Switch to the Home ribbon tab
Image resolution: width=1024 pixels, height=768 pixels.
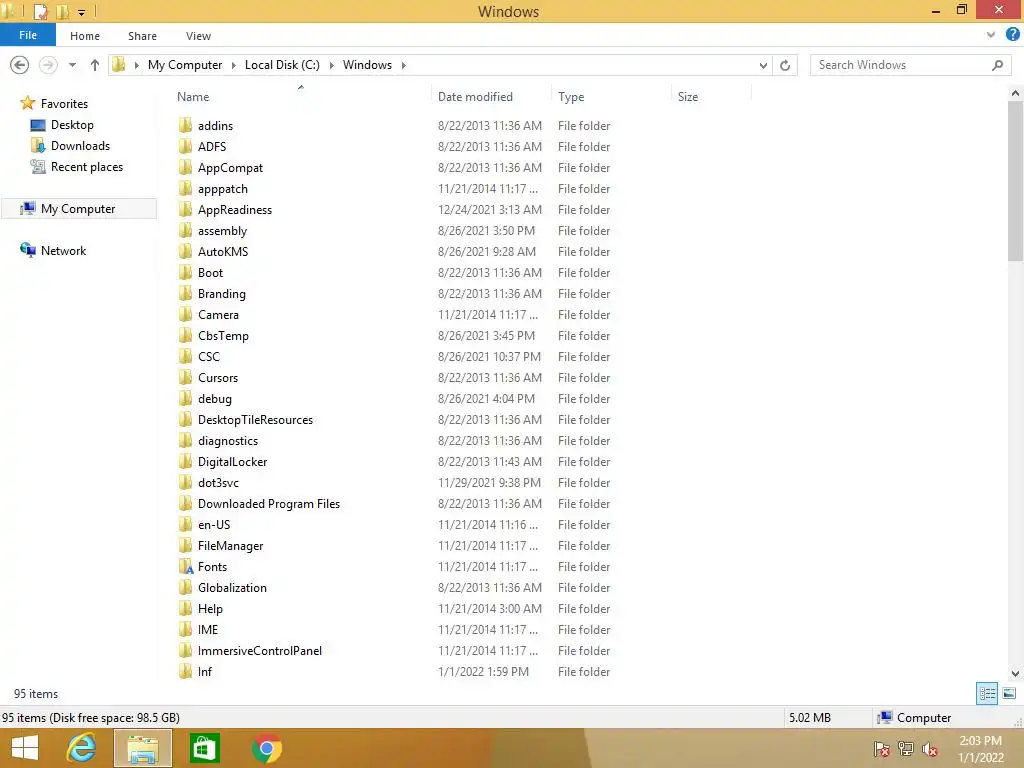[85, 36]
